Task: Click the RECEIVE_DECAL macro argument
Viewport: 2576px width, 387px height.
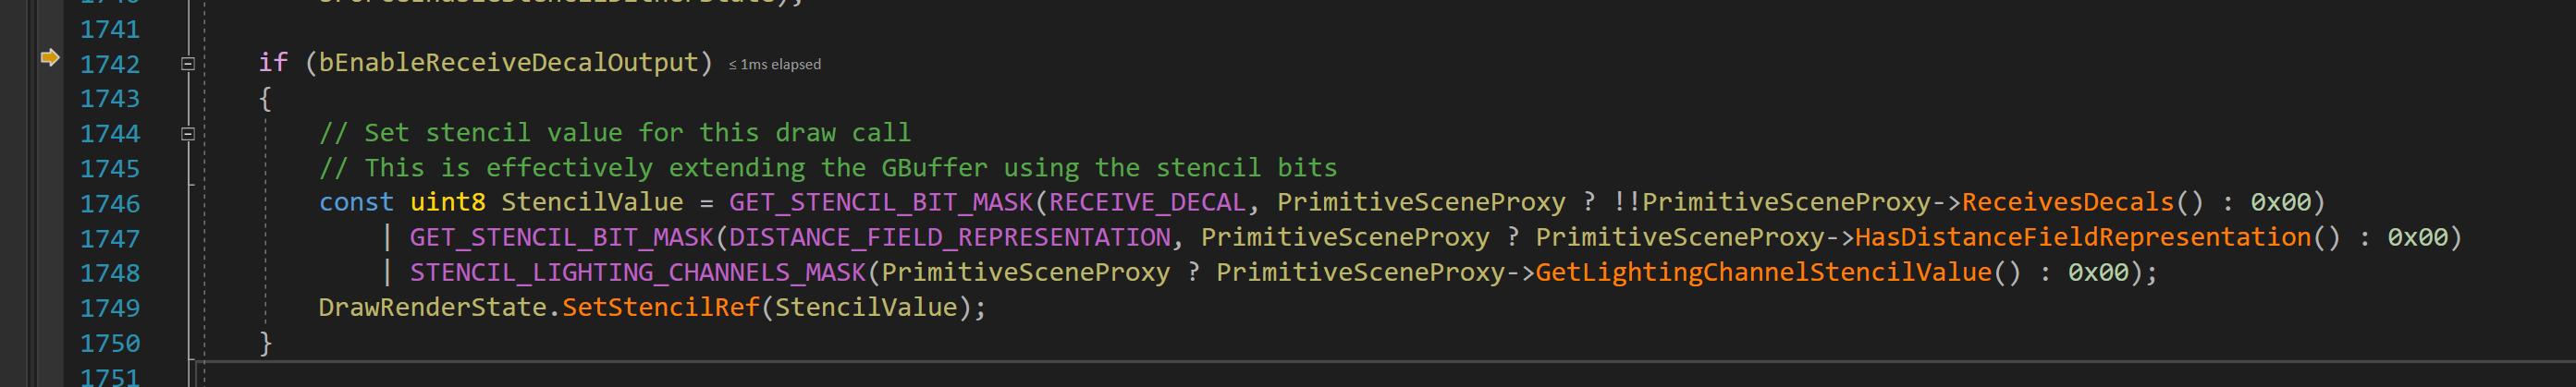Action: coord(1147,203)
